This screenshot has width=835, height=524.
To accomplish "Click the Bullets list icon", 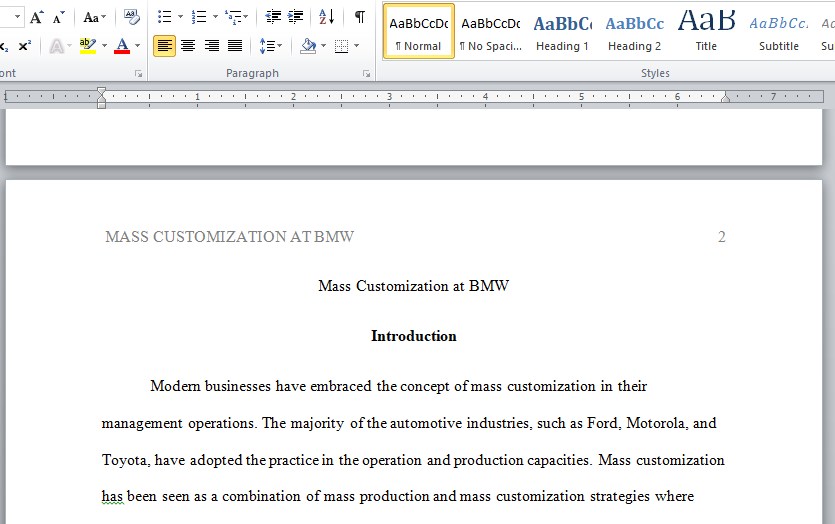I will pos(165,17).
